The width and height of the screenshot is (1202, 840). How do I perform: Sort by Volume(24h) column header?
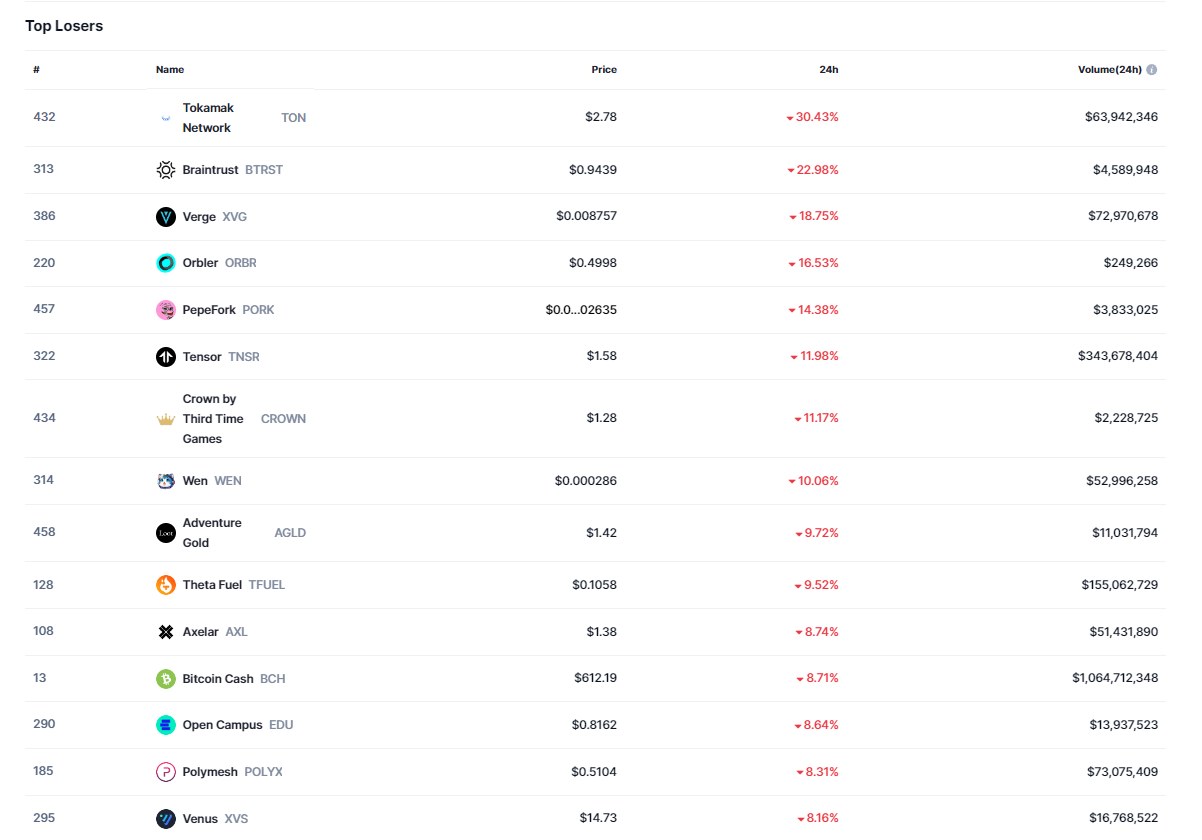pos(1110,70)
